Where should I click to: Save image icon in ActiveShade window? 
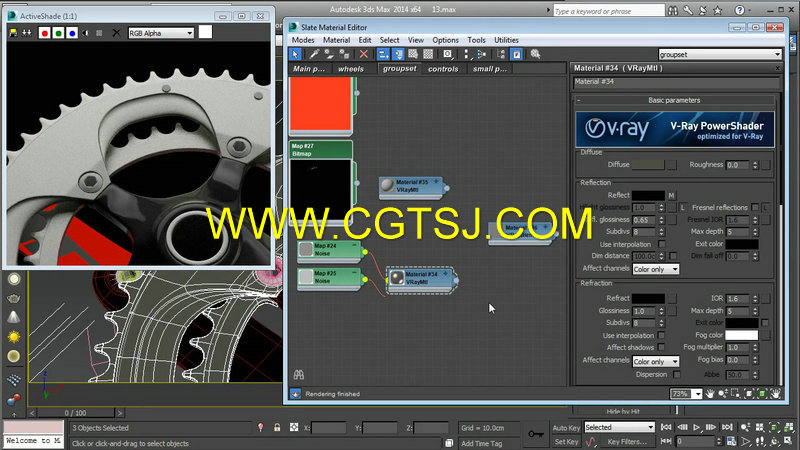(13, 33)
